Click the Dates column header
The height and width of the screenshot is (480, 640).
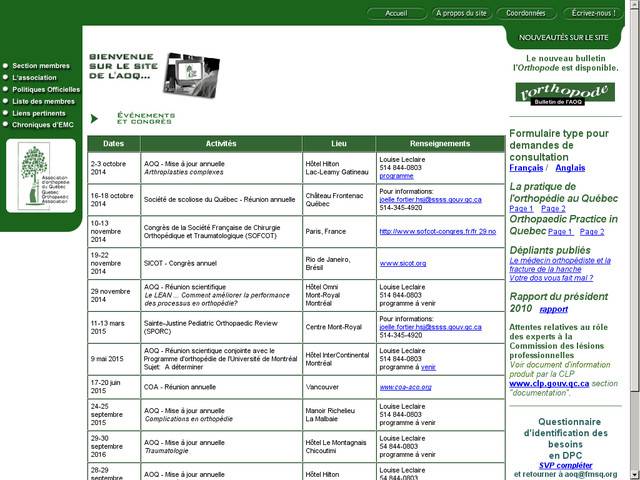(x=114, y=144)
